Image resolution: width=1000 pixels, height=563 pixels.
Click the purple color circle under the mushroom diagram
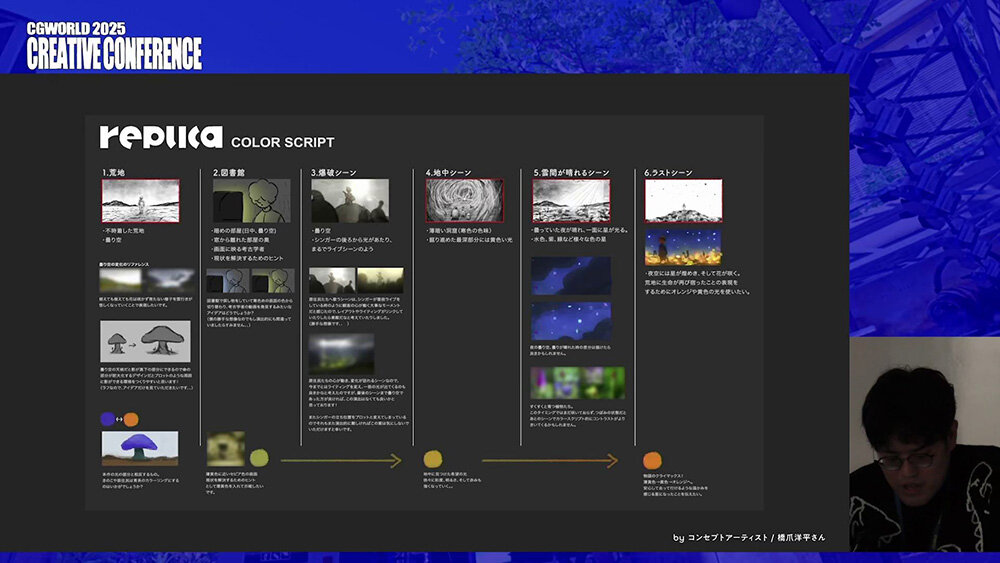[108, 420]
